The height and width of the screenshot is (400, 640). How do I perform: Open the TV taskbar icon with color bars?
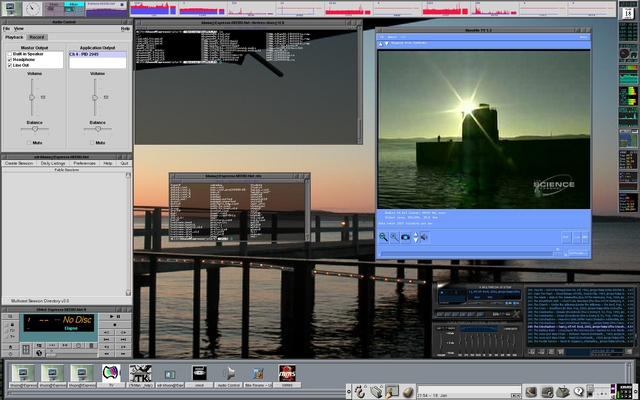pyautogui.click(x=111, y=373)
